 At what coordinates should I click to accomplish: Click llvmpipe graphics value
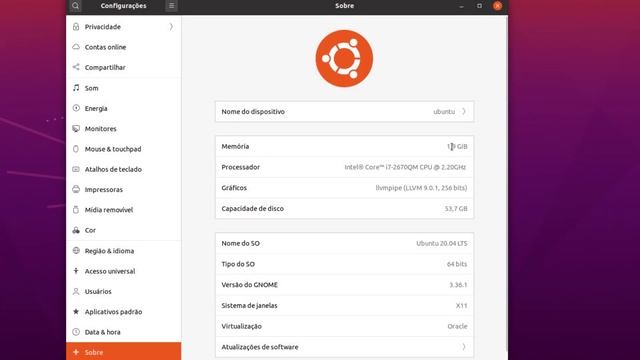tap(421, 188)
